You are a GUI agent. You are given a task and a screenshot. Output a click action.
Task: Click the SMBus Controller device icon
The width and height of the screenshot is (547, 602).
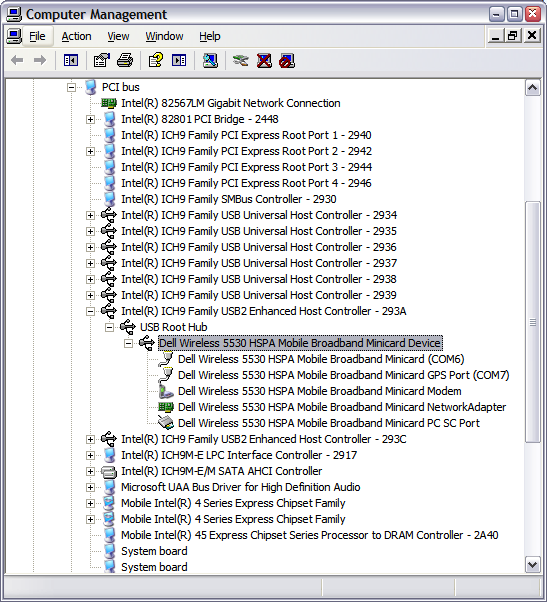[x=110, y=199]
